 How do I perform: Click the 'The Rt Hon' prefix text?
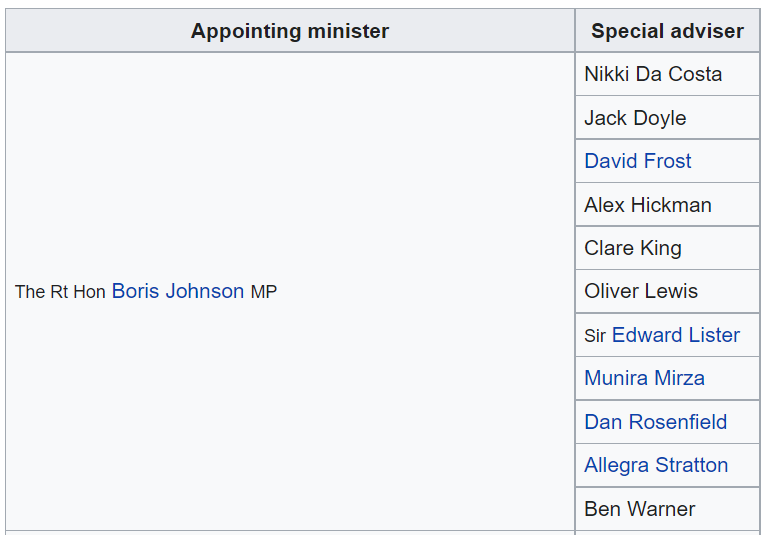[x=60, y=292]
